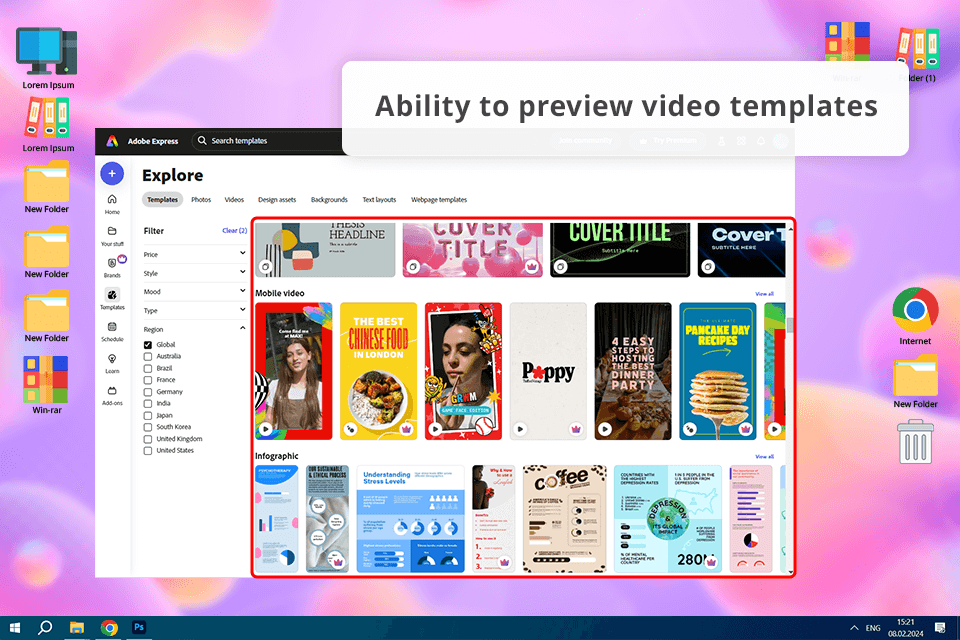Switch to the Photos tab
This screenshot has width=960, height=640.
(x=201, y=200)
